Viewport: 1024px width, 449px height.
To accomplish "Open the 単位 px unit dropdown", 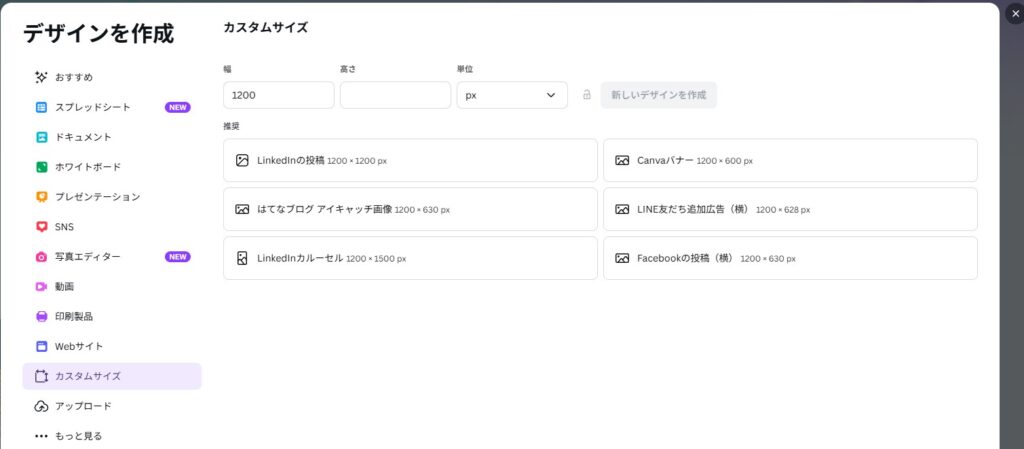I will (x=511, y=95).
